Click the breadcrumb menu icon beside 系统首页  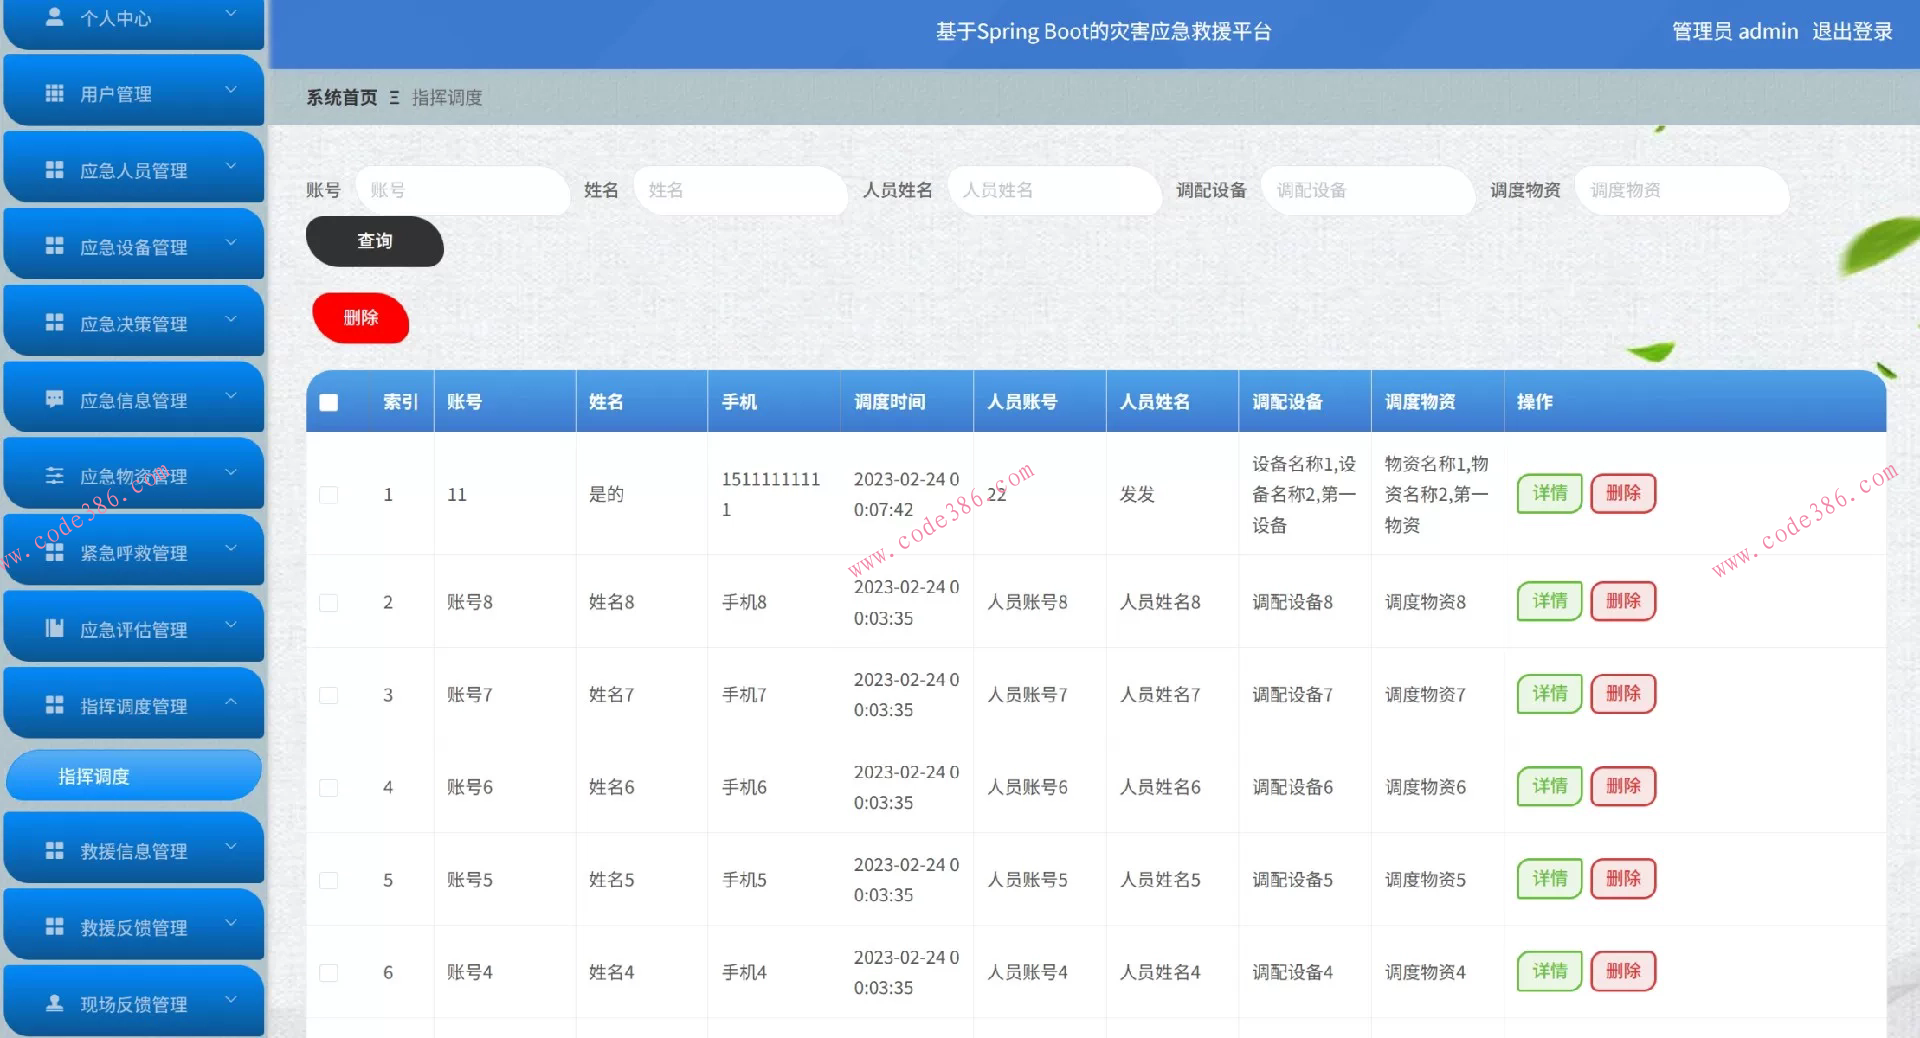[x=396, y=97]
